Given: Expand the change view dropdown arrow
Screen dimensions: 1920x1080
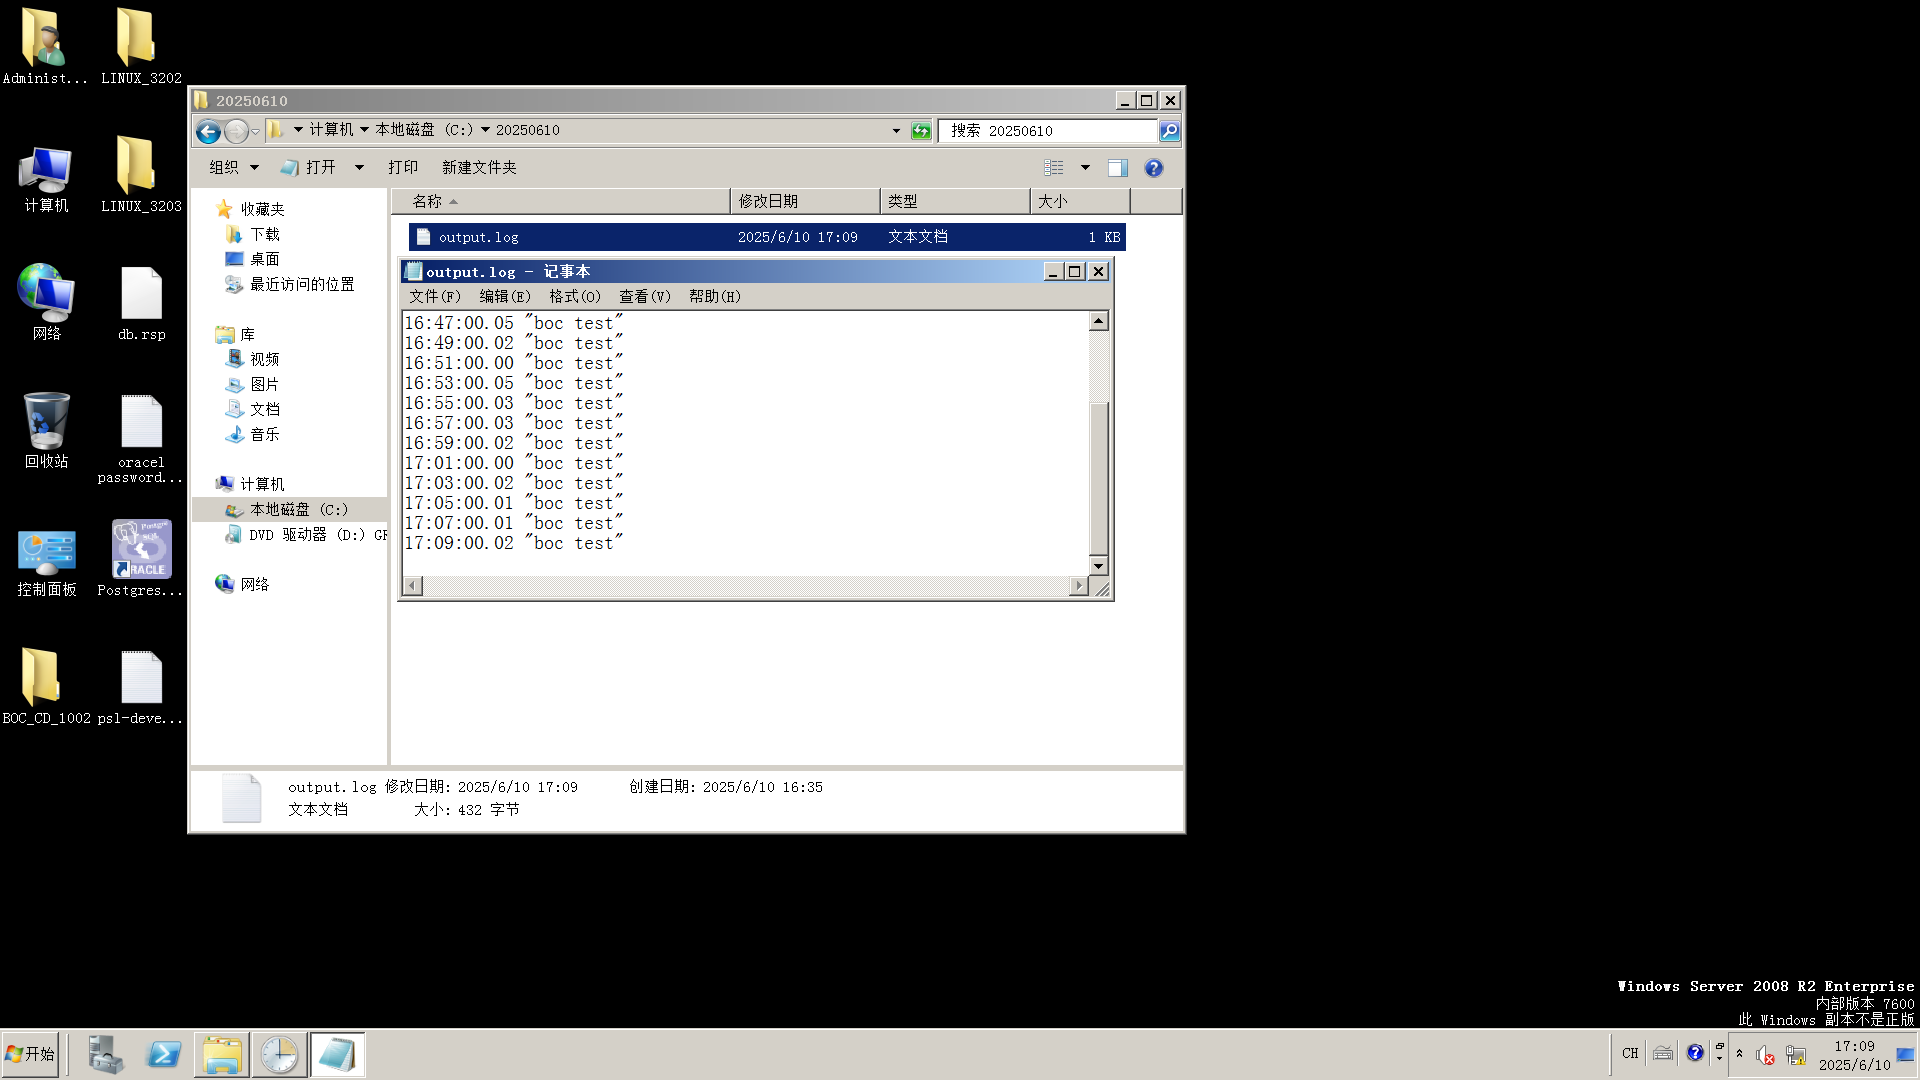Looking at the screenshot, I should click(x=1085, y=168).
